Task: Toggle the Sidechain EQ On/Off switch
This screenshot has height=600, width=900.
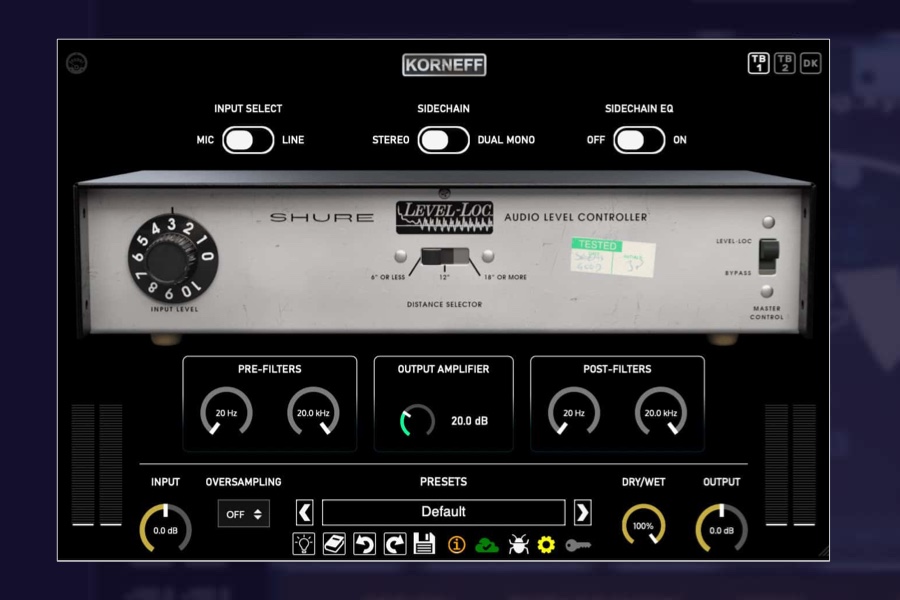Action: (639, 140)
